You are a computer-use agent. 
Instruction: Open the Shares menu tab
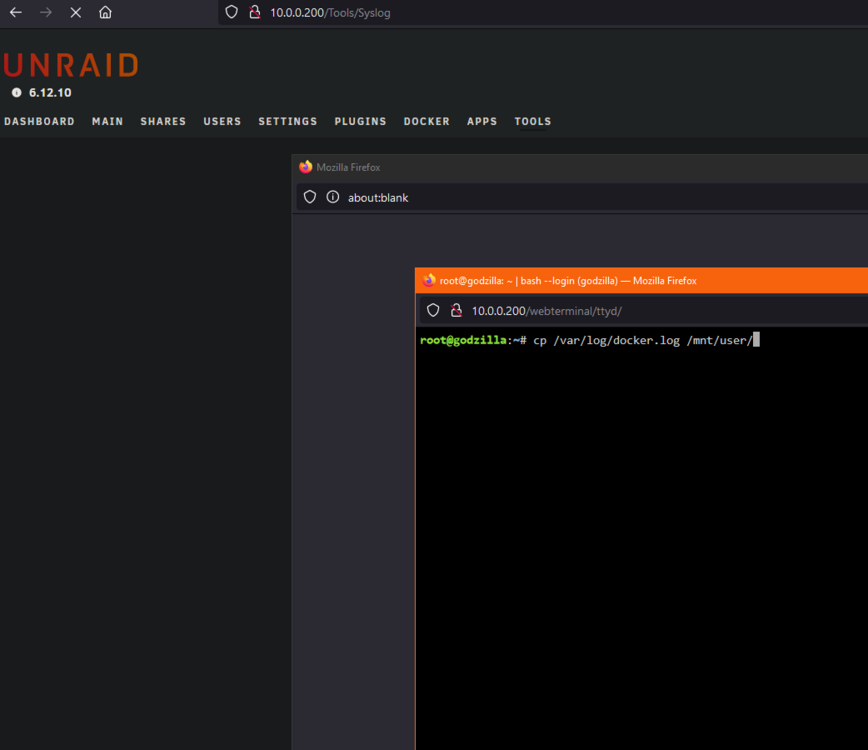pyautogui.click(x=163, y=121)
